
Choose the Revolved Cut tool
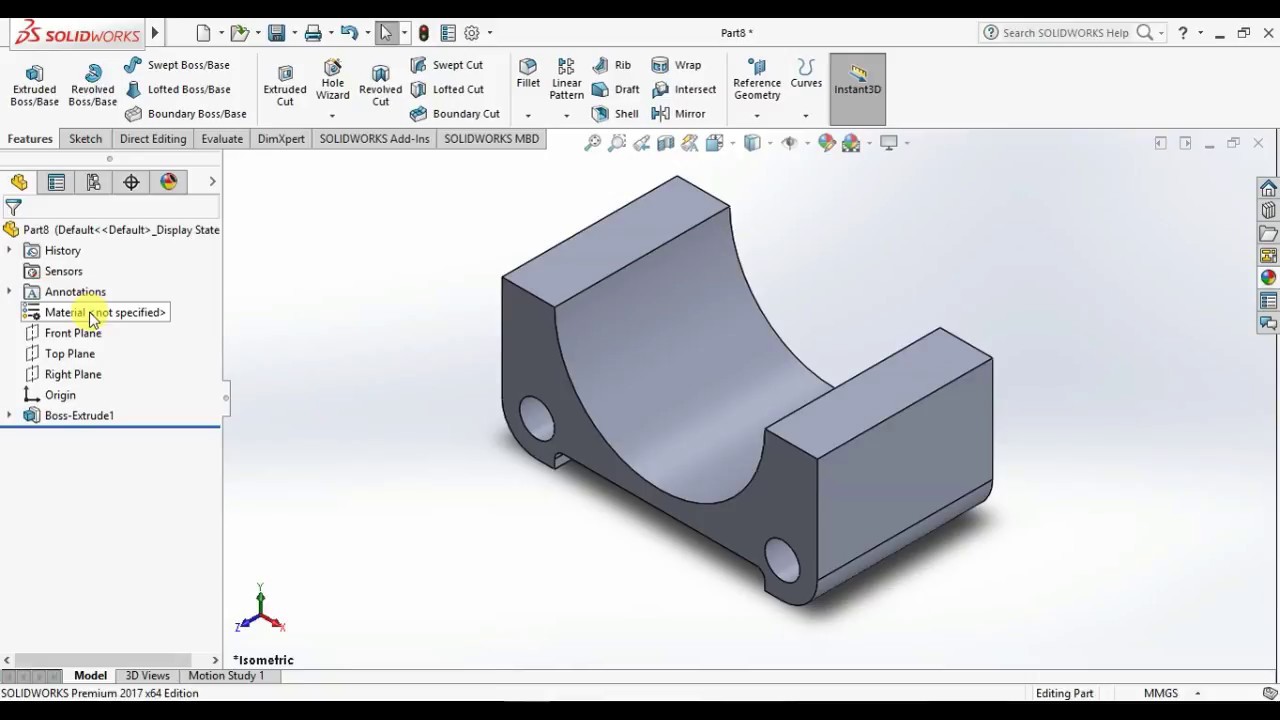(x=380, y=86)
